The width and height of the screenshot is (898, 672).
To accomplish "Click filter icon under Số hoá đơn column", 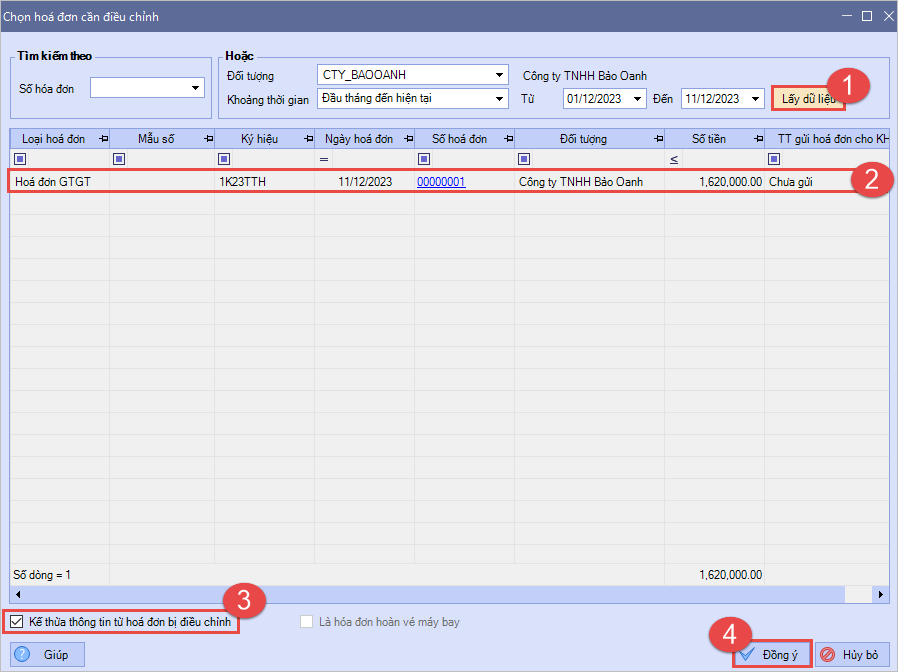I will (x=424, y=159).
